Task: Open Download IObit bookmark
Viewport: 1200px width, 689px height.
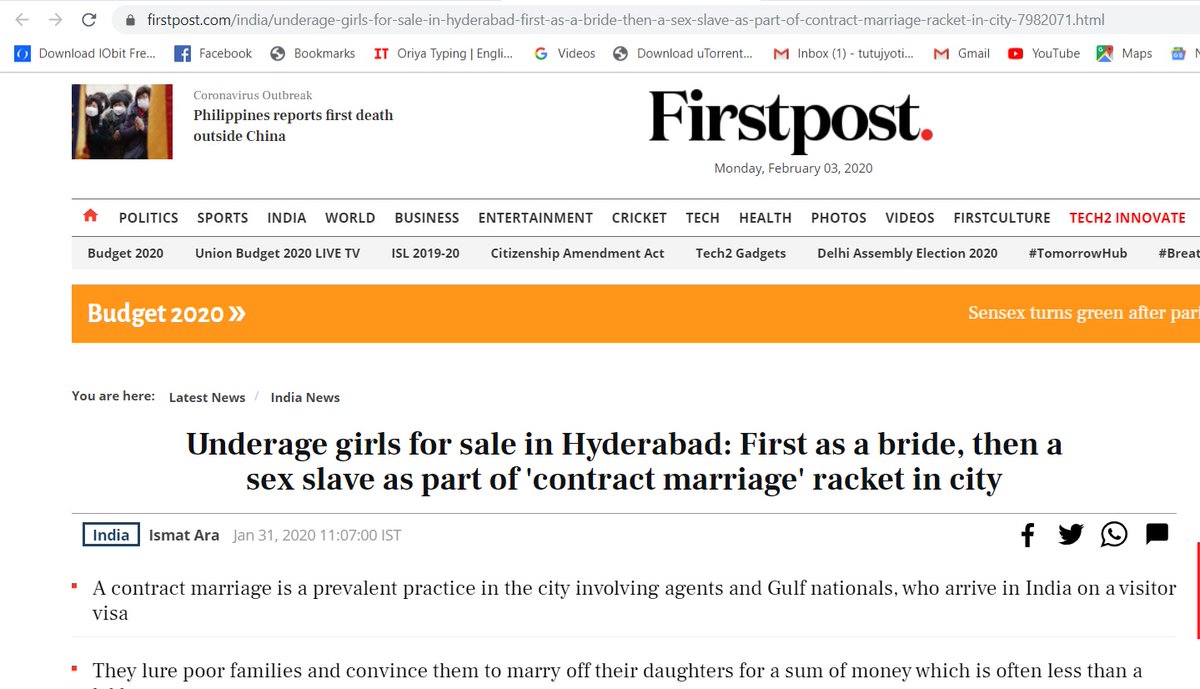Action: 85,54
